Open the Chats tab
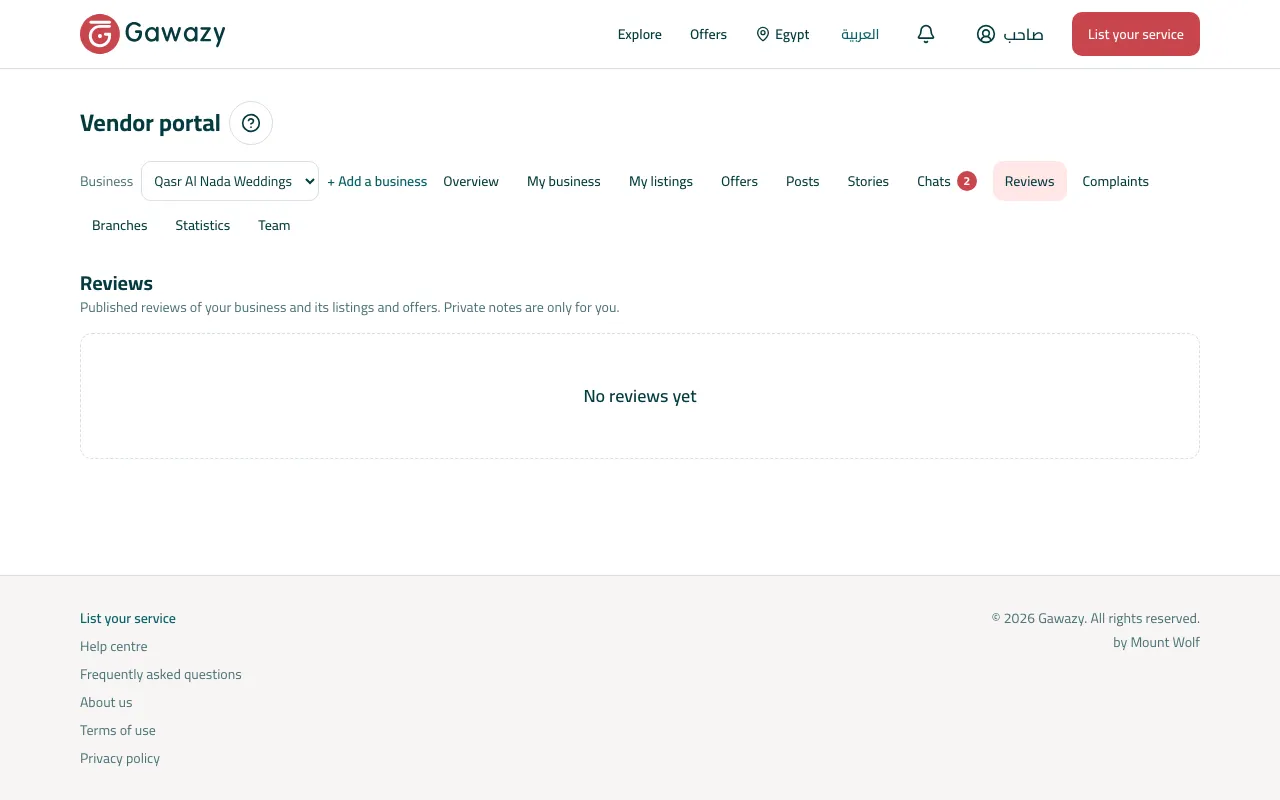1280x800 pixels. [x=946, y=181]
